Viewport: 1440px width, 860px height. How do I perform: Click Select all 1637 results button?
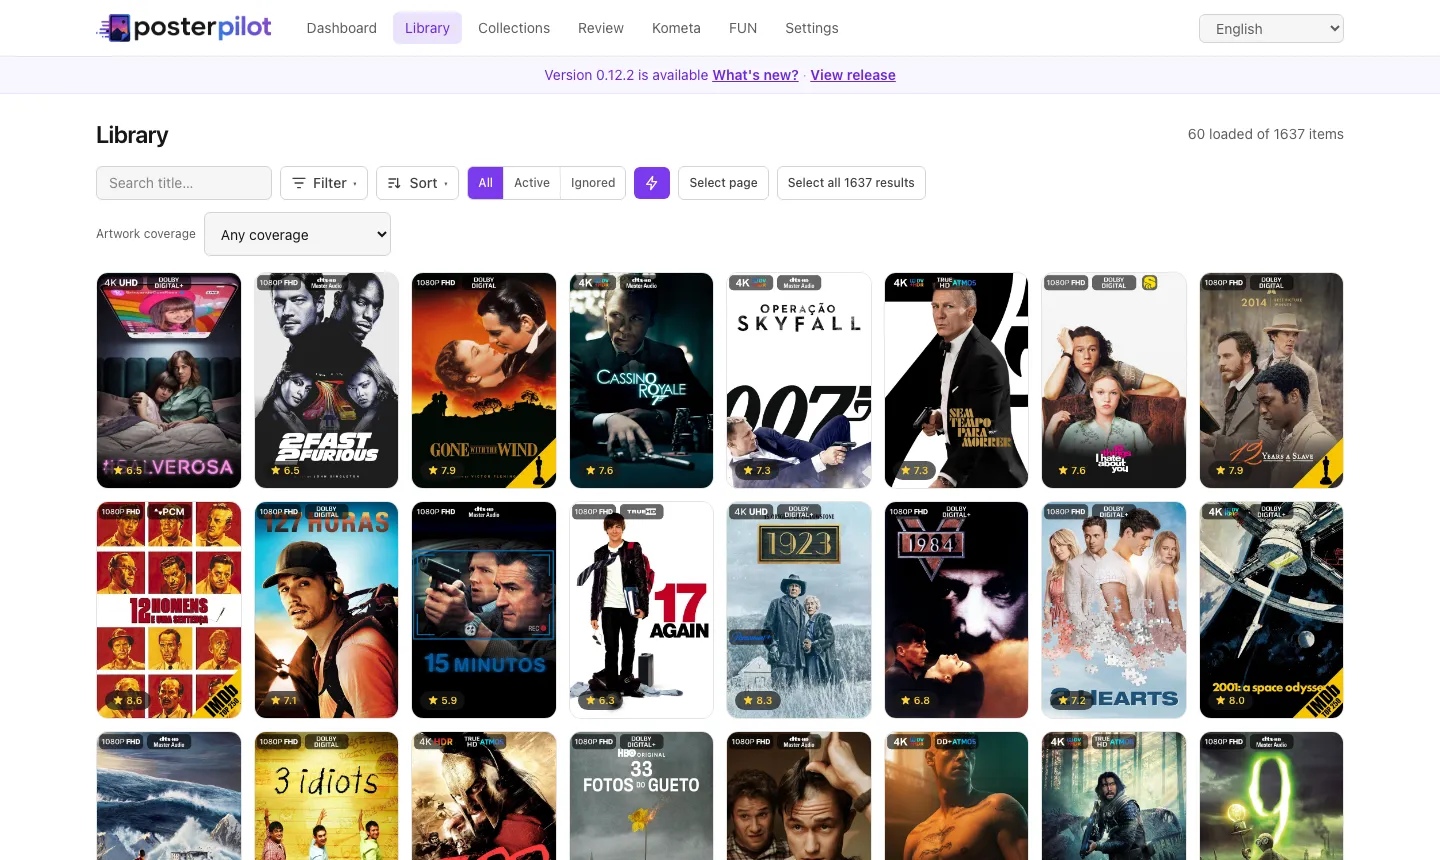tap(851, 183)
